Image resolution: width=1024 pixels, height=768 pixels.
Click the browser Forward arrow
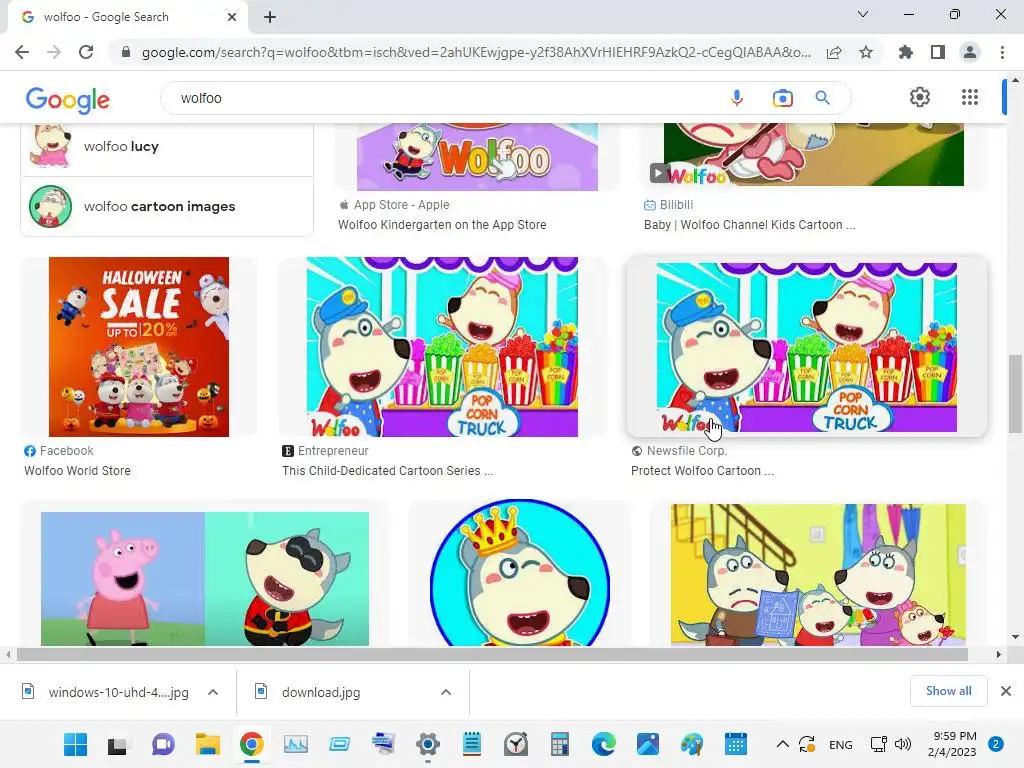pyautogui.click(x=54, y=52)
